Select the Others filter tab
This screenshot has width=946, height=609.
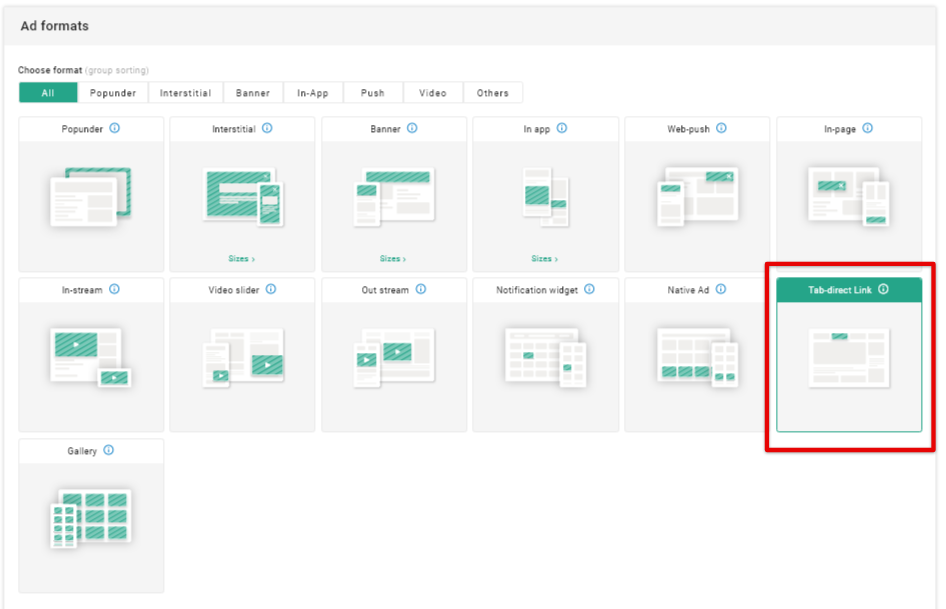coord(492,93)
